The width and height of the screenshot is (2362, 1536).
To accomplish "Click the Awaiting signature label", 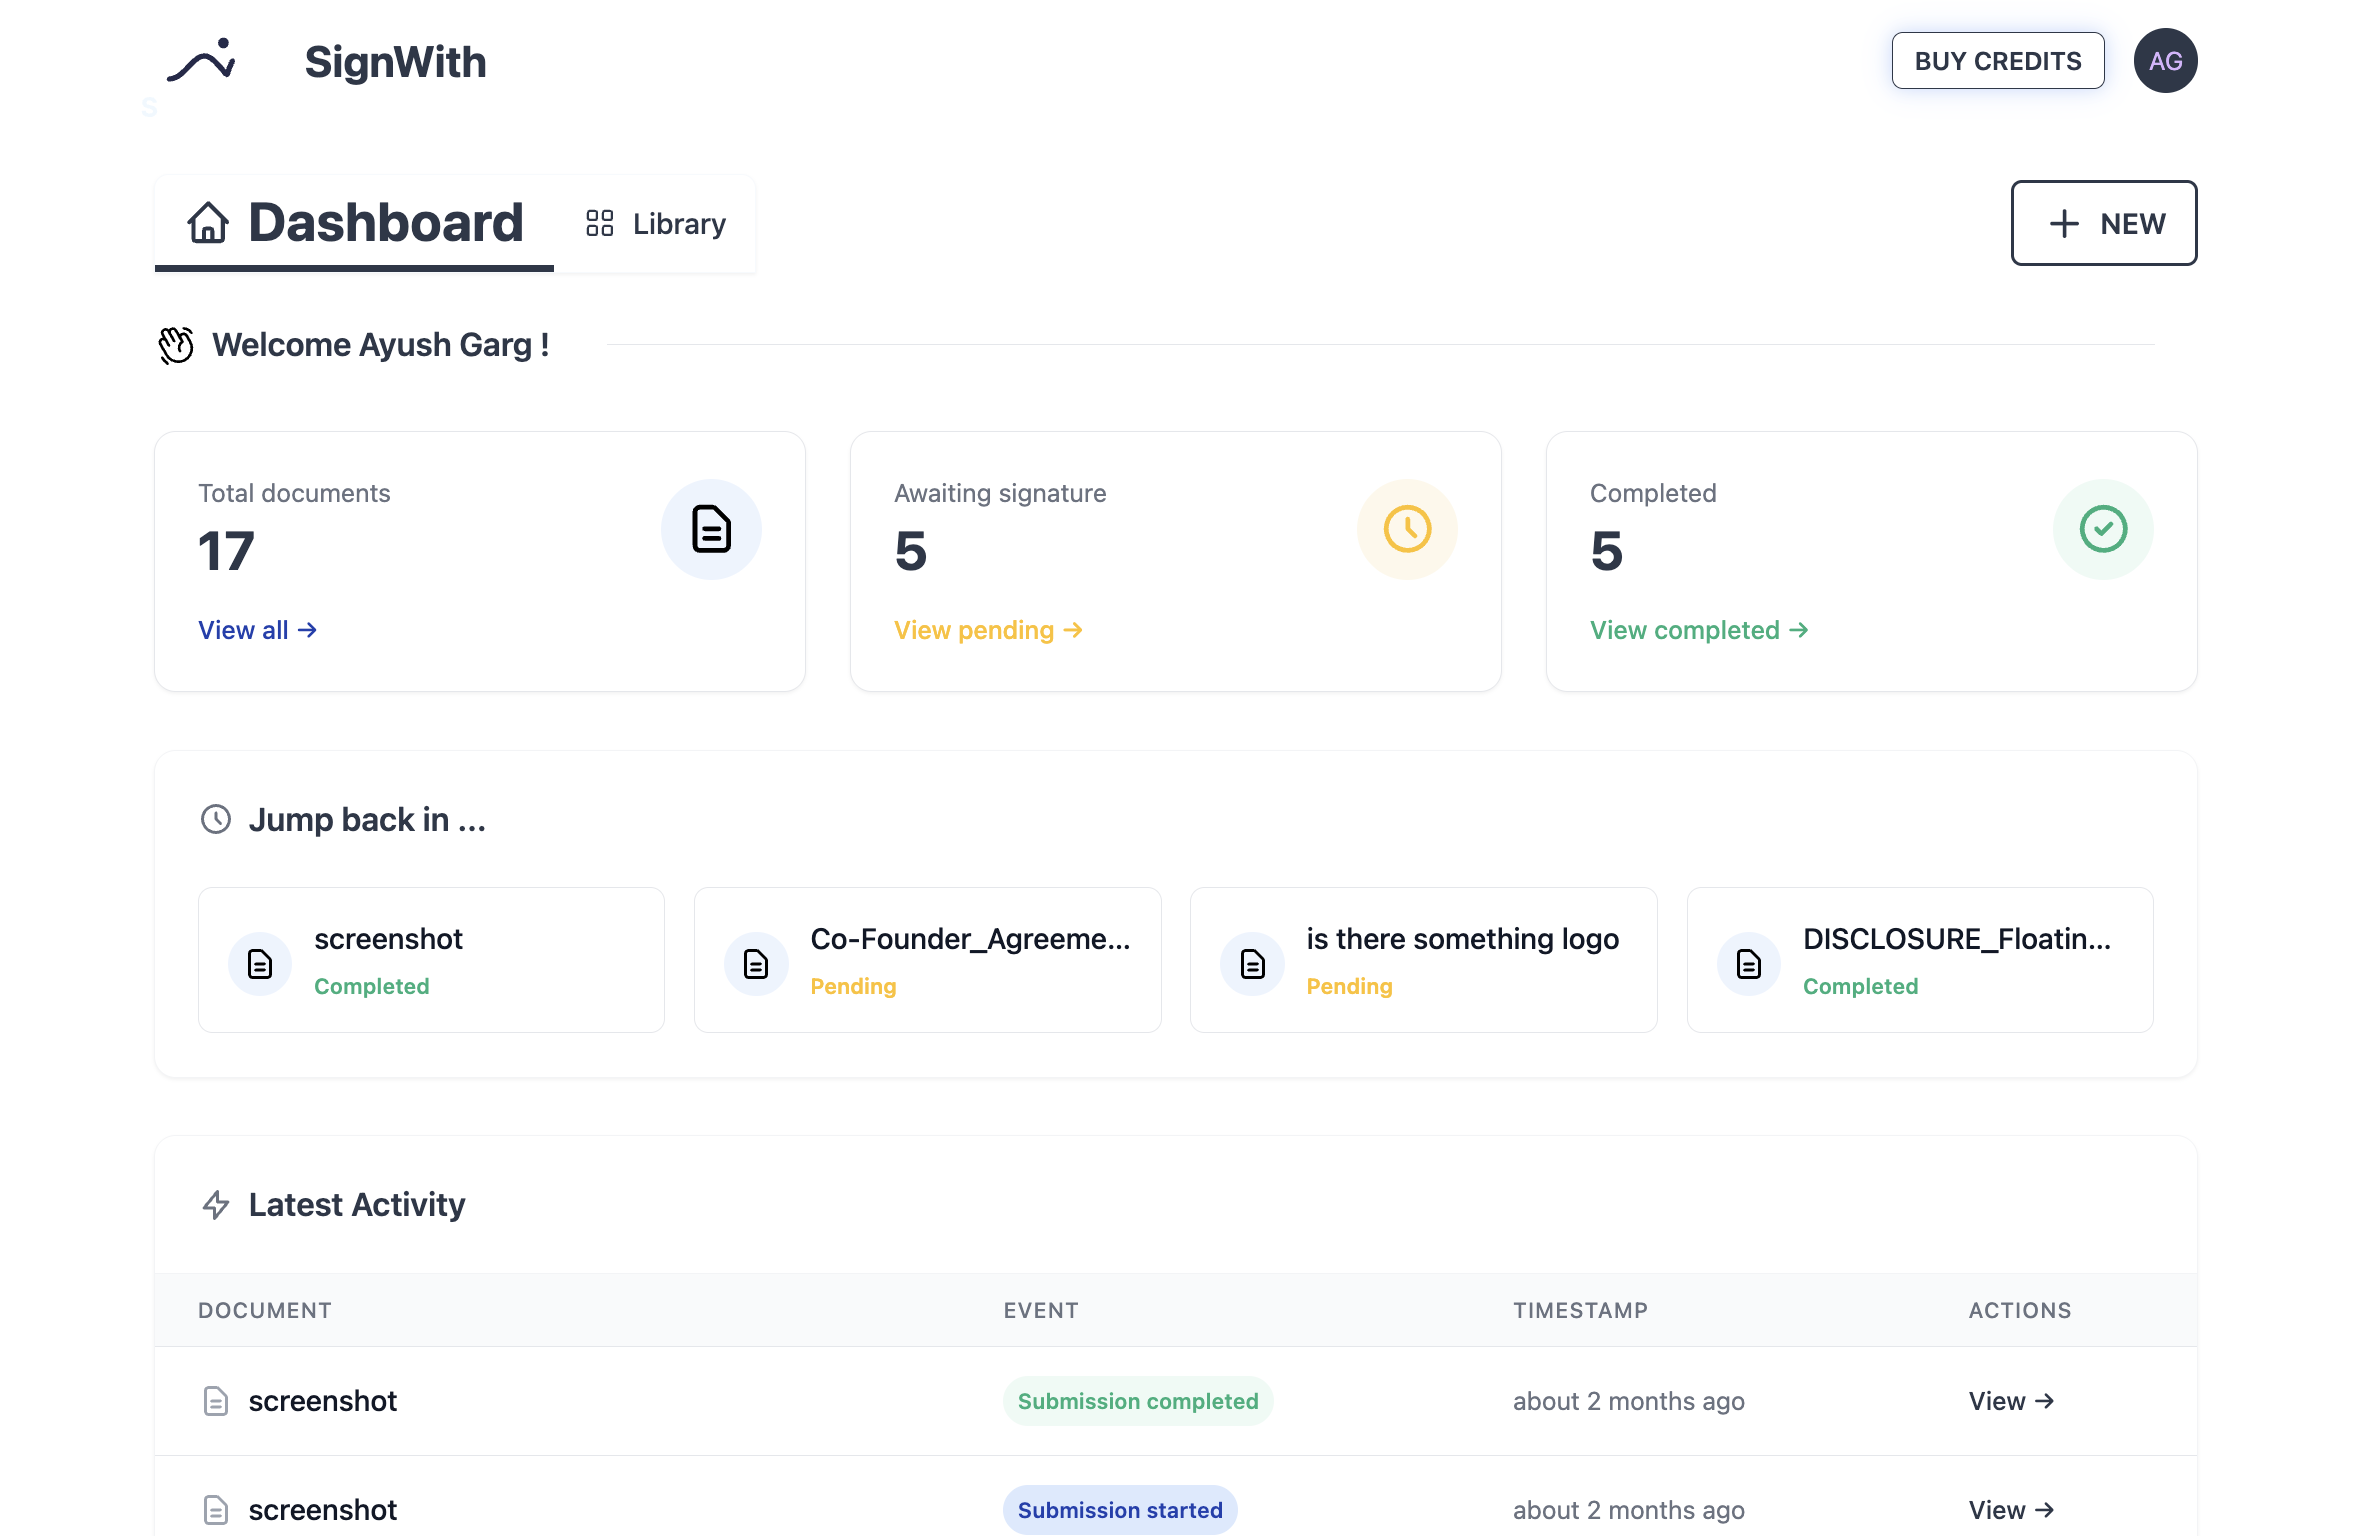I will (1000, 493).
